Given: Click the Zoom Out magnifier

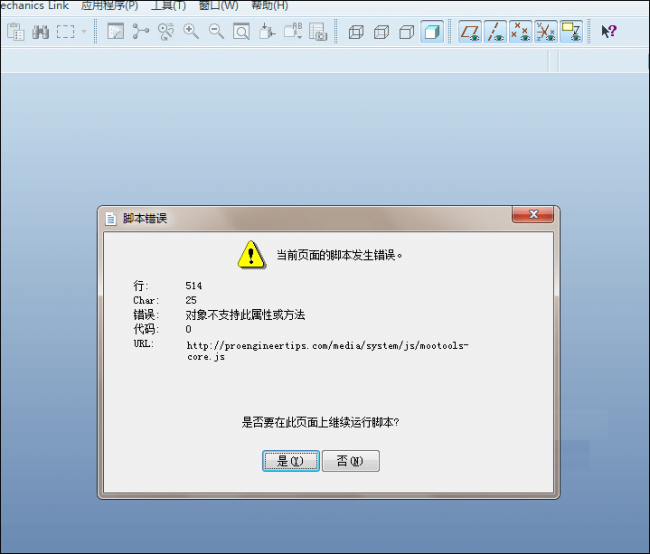Looking at the screenshot, I should 216,32.
